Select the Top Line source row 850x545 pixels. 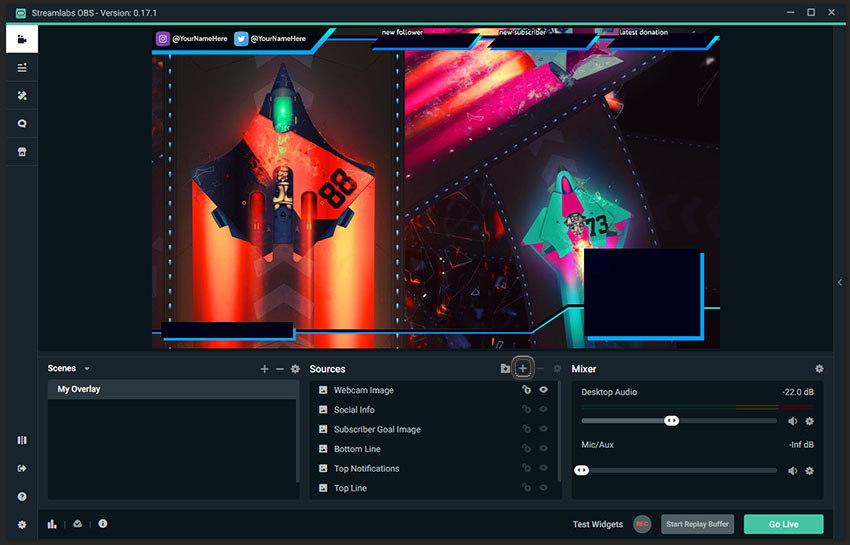(x=434, y=488)
